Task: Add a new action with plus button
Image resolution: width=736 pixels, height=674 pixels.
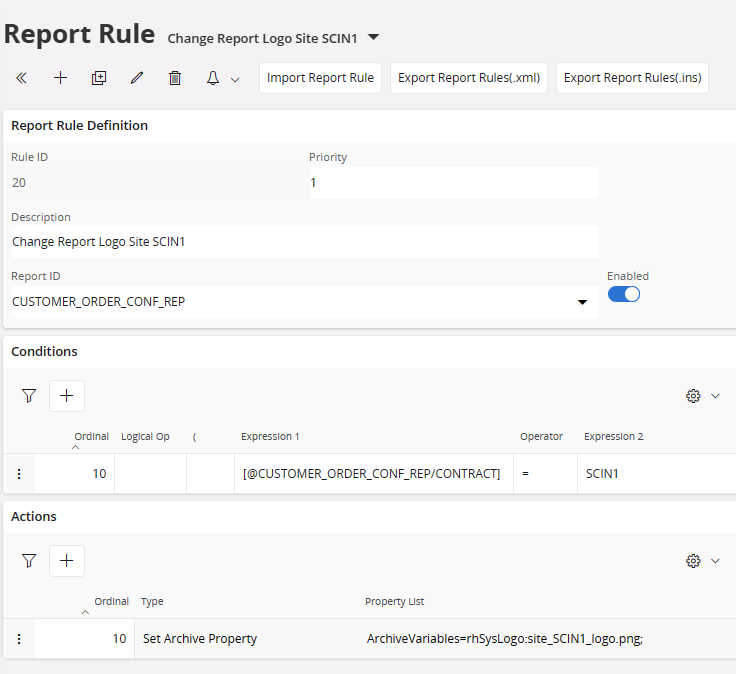Action: click(x=67, y=561)
